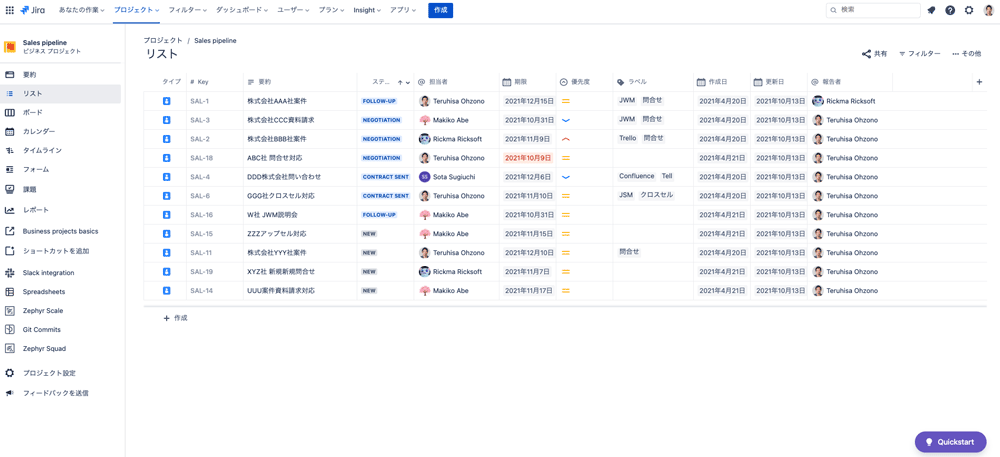Open the notifications bell icon
This screenshot has width=1000, height=457.
click(x=931, y=10)
